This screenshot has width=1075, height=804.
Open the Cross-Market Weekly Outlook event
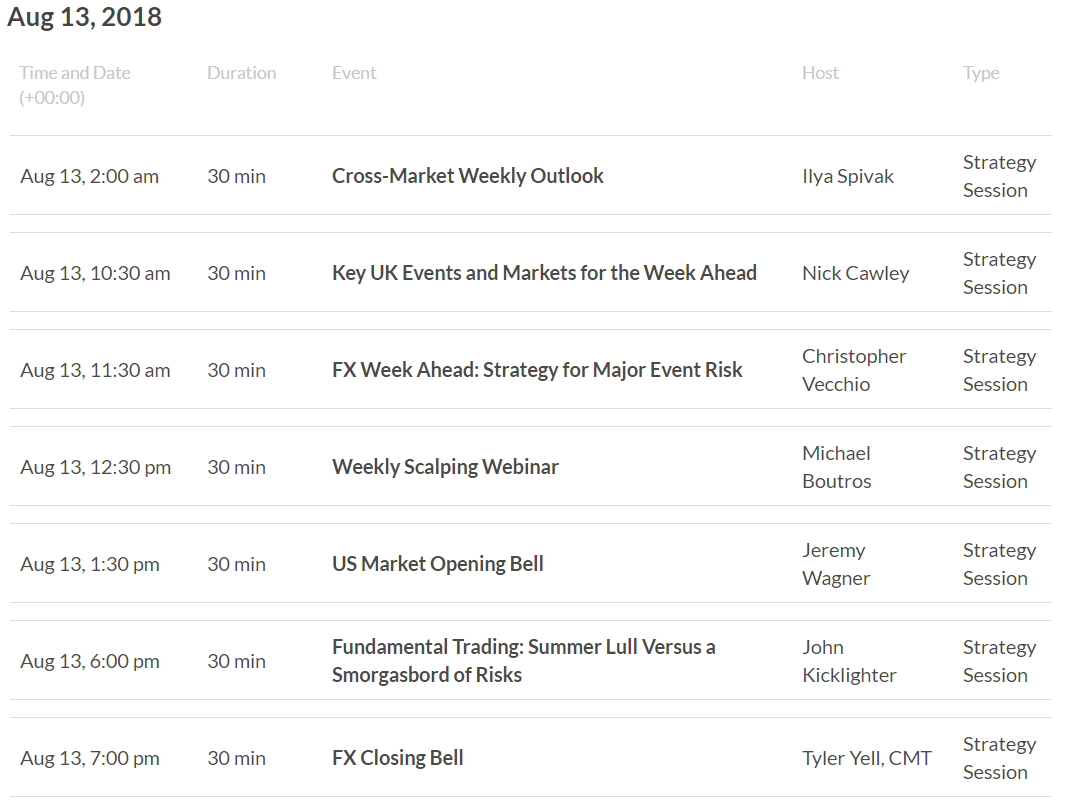468,176
